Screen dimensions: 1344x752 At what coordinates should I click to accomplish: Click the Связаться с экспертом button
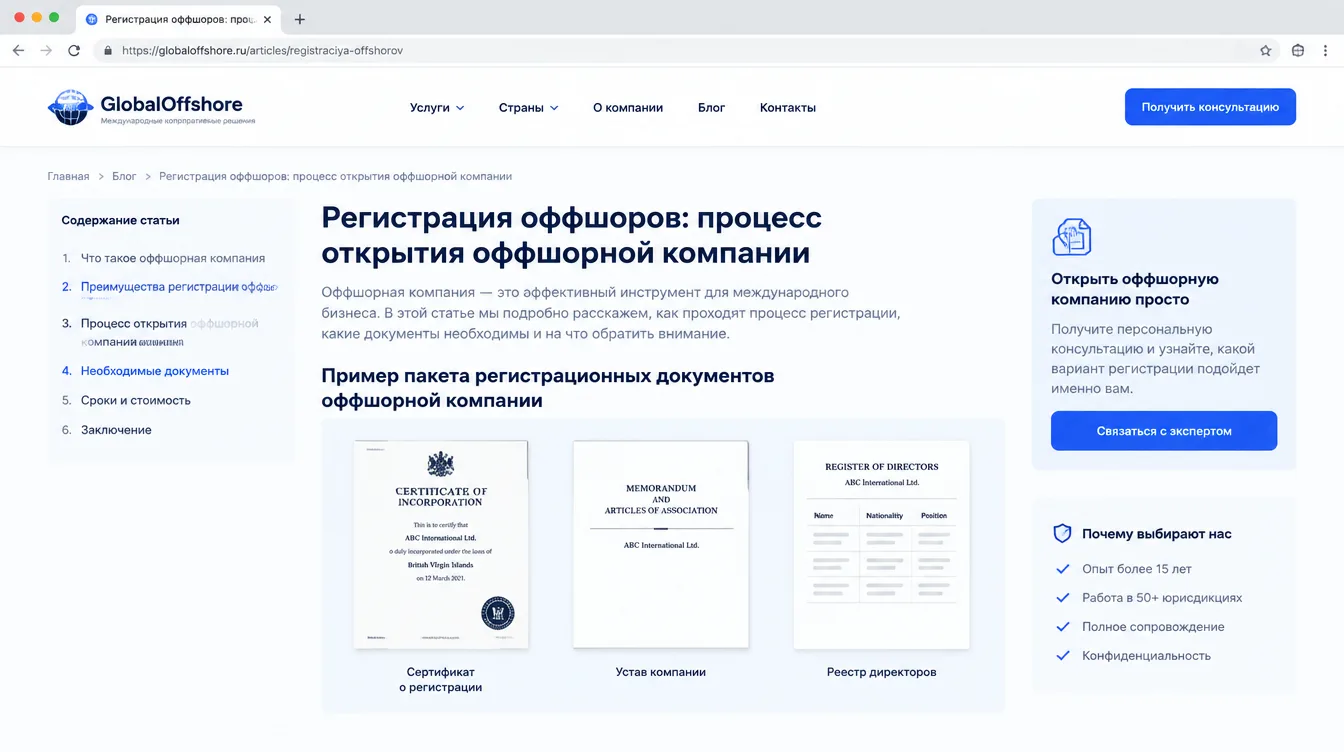[1164, 431]
